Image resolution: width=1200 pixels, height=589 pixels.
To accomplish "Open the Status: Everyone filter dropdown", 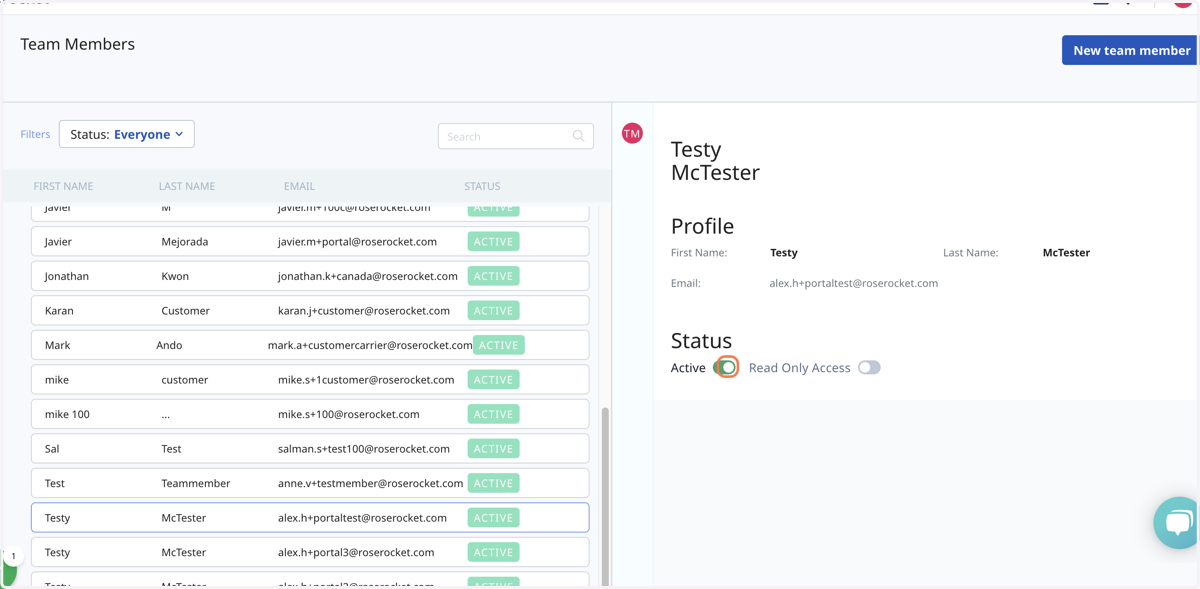I will 127,134.
